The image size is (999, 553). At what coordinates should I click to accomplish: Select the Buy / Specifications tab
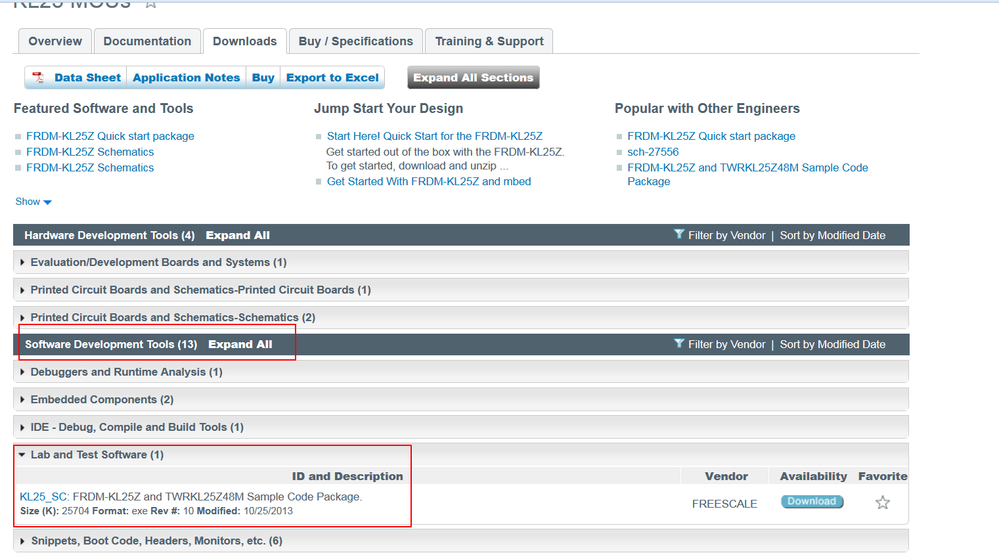coord(355,41)
